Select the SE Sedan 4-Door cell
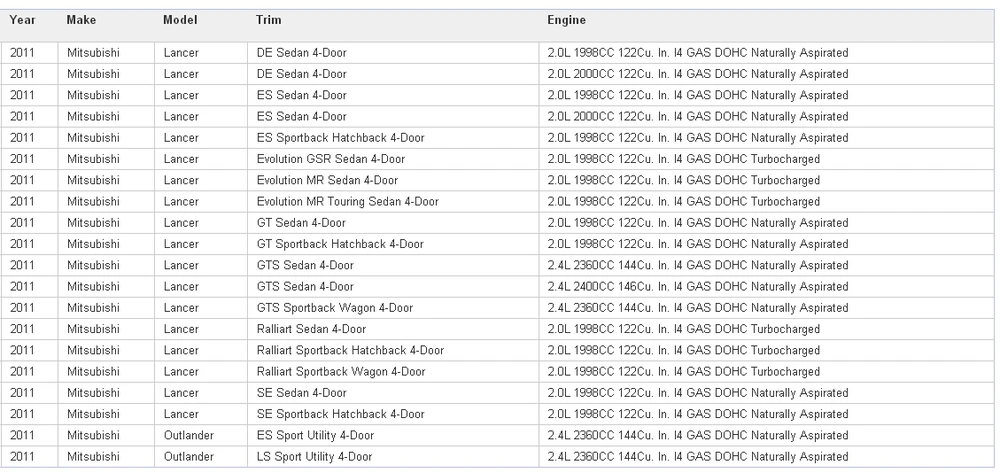 pos(393,393)
